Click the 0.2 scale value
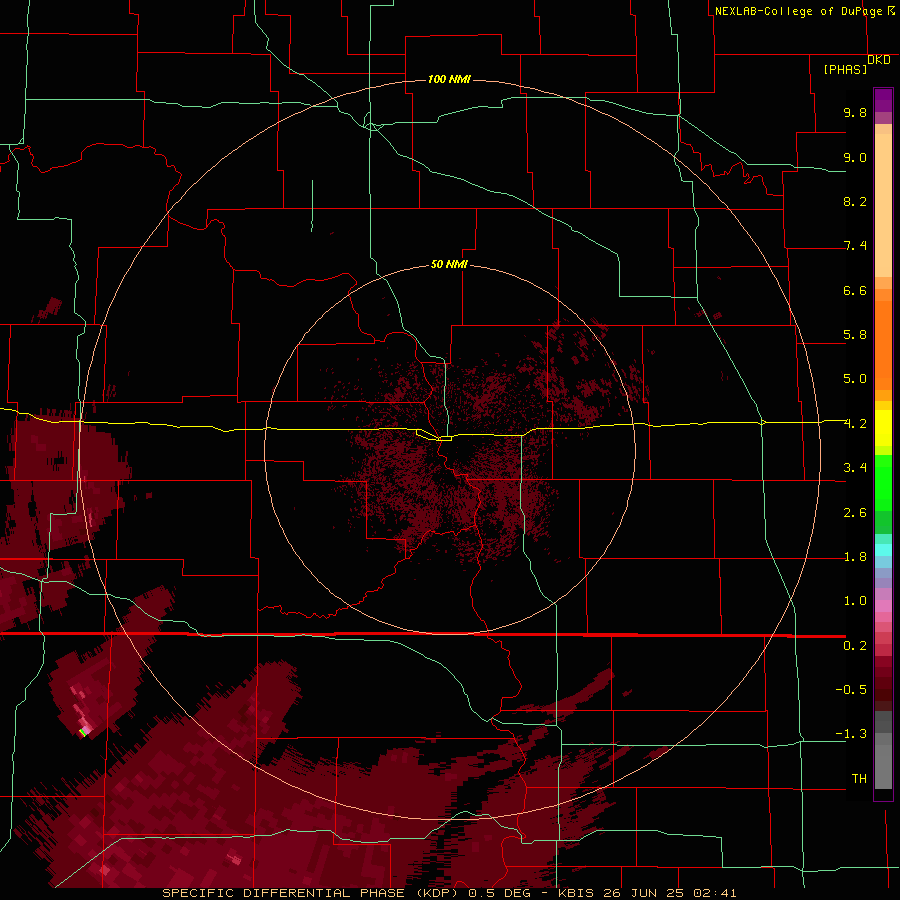The height and width of the screenshot is (900, 900). click(x=855, y=646)
